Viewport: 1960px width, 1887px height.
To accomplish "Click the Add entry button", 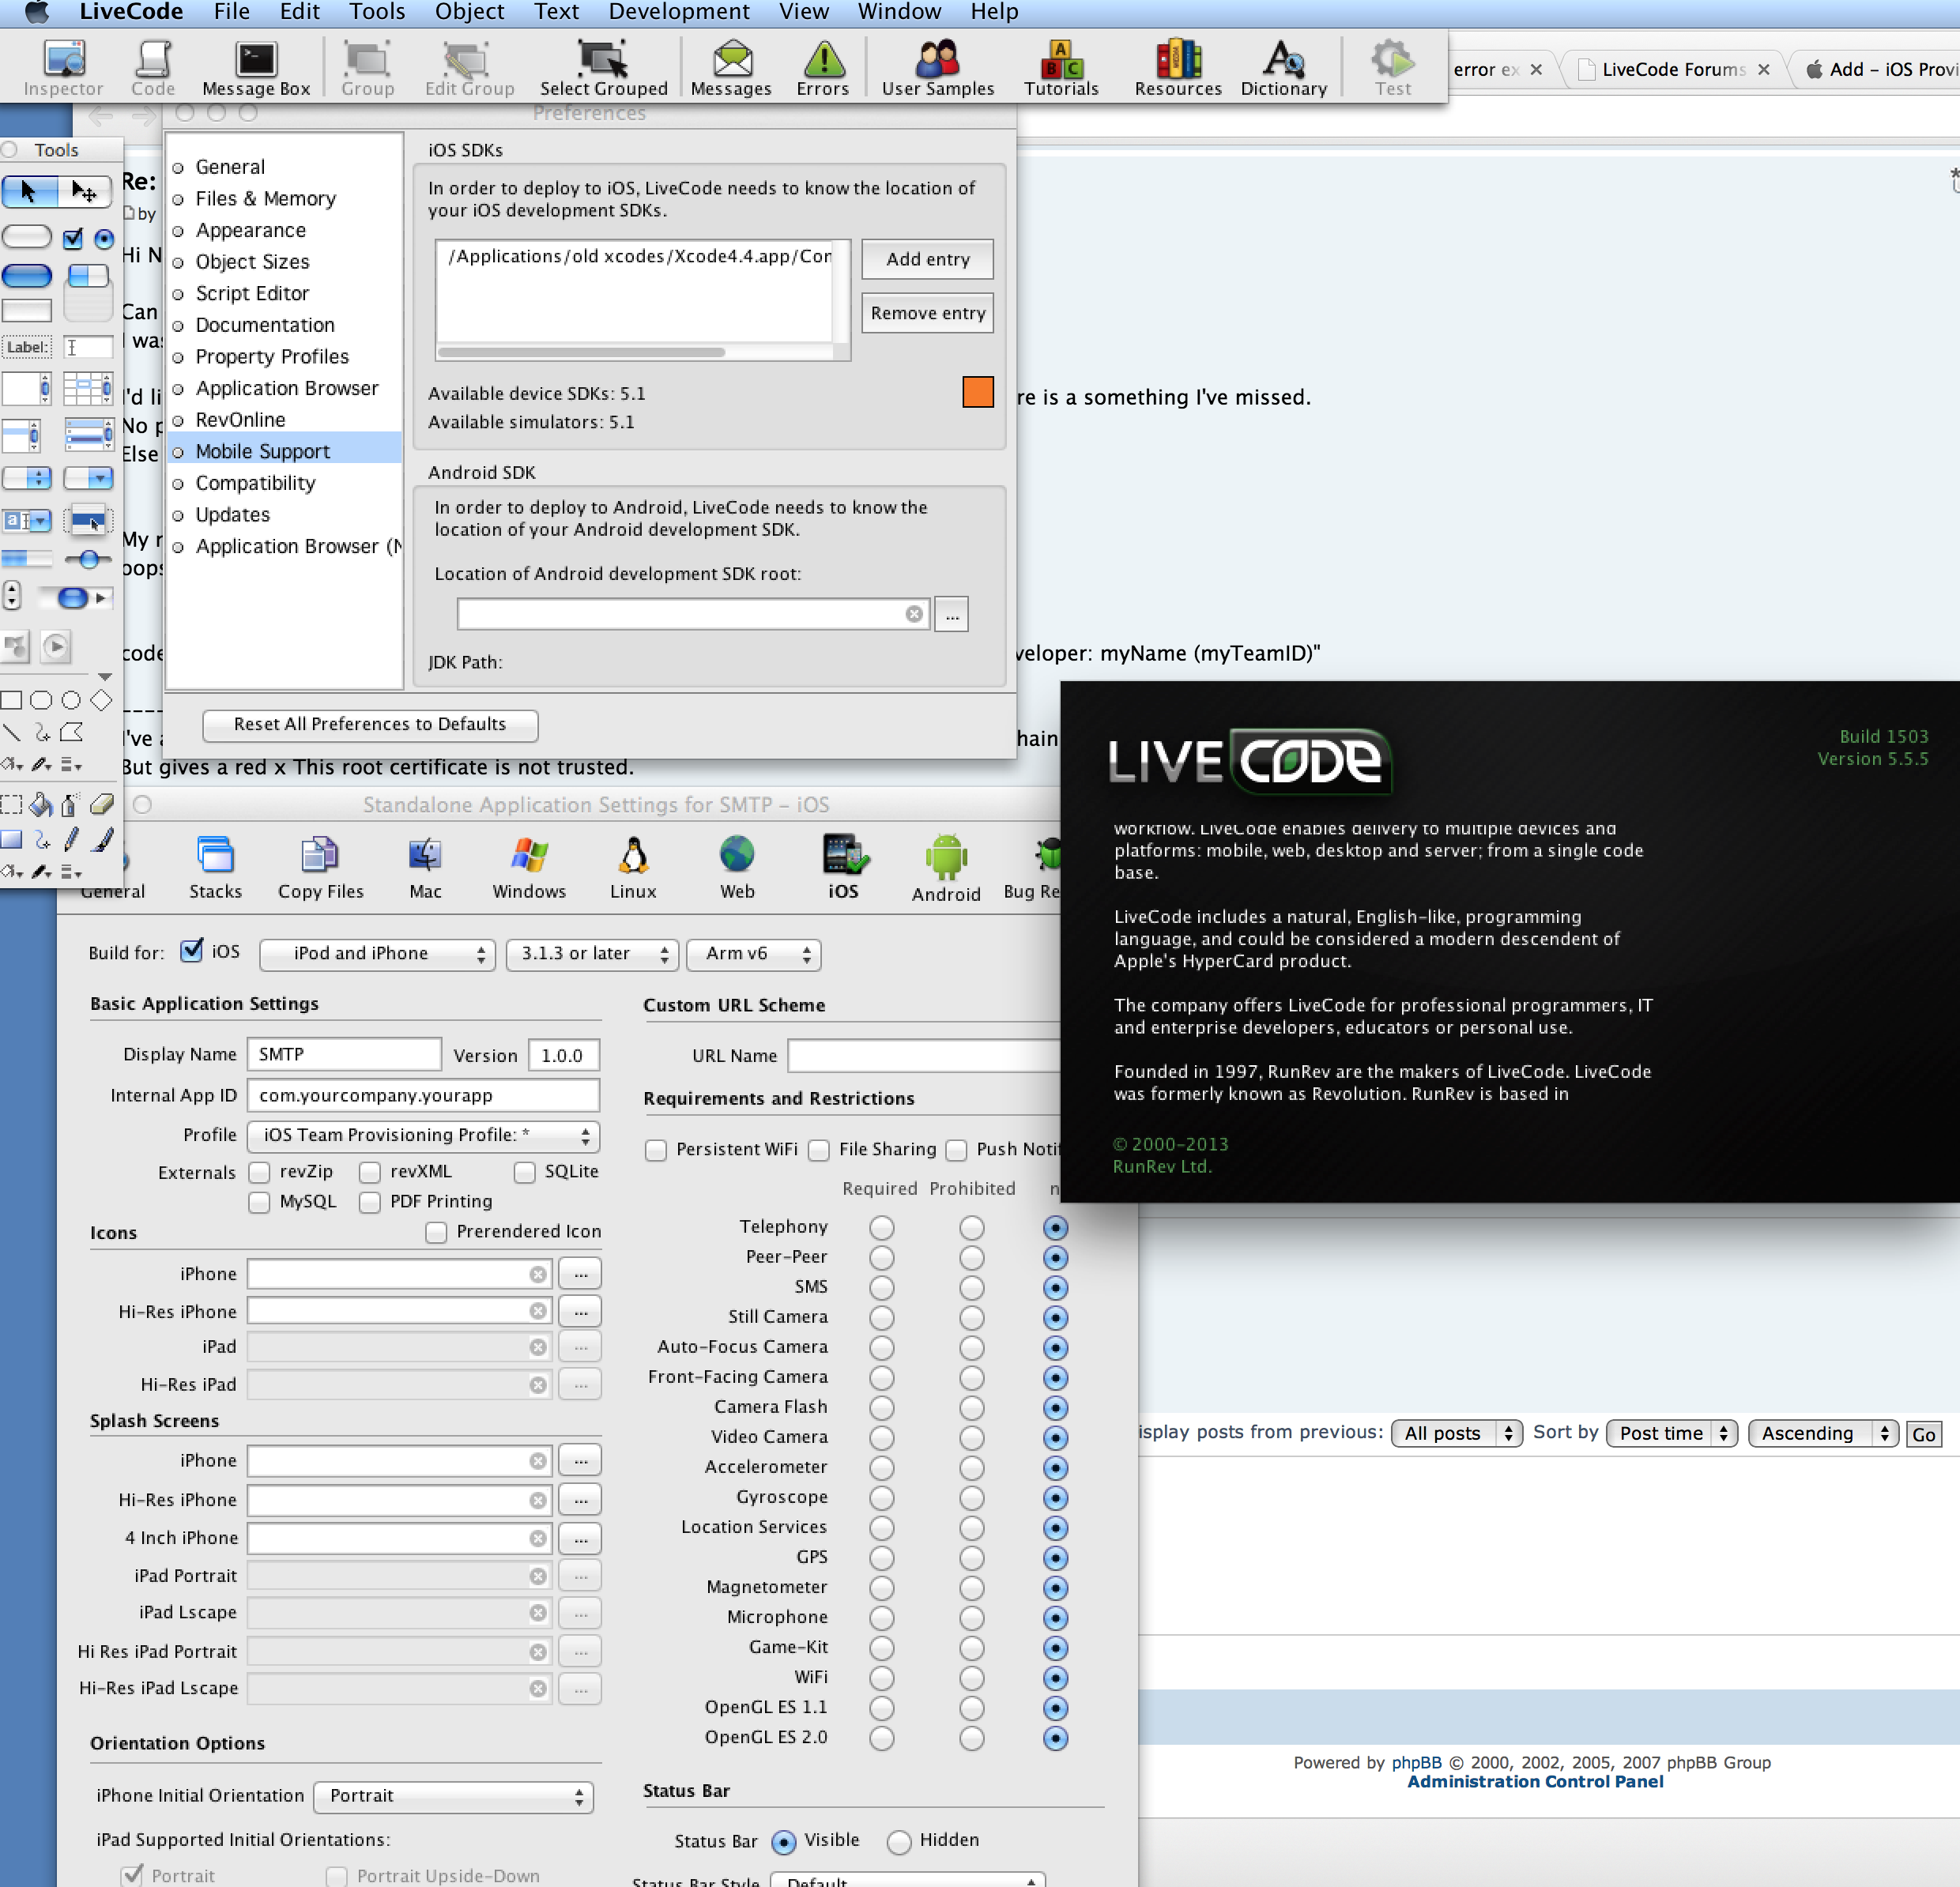I will click(927, 259).
